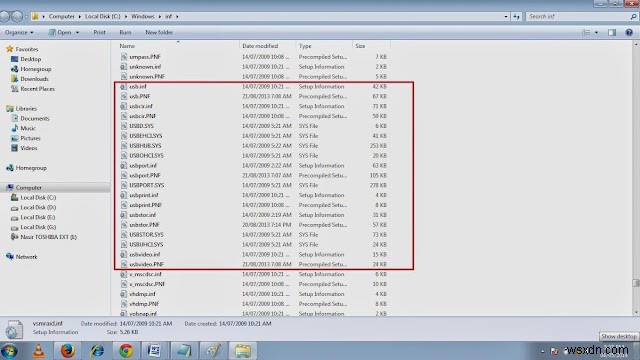Click the Back navigation arrow
The height and width of the screenshot is (360, 640).
pyautogui.click(x=4, y=16)
